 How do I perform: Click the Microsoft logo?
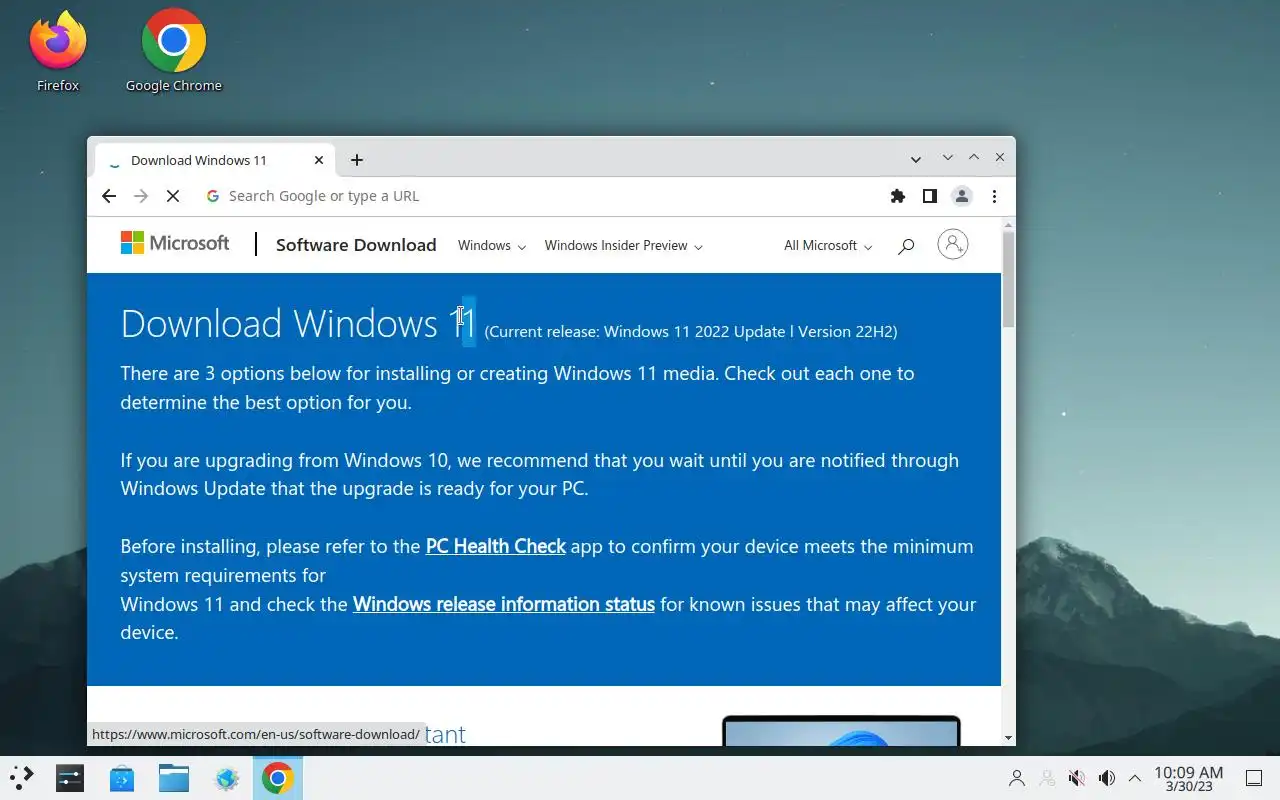[175, 243]
